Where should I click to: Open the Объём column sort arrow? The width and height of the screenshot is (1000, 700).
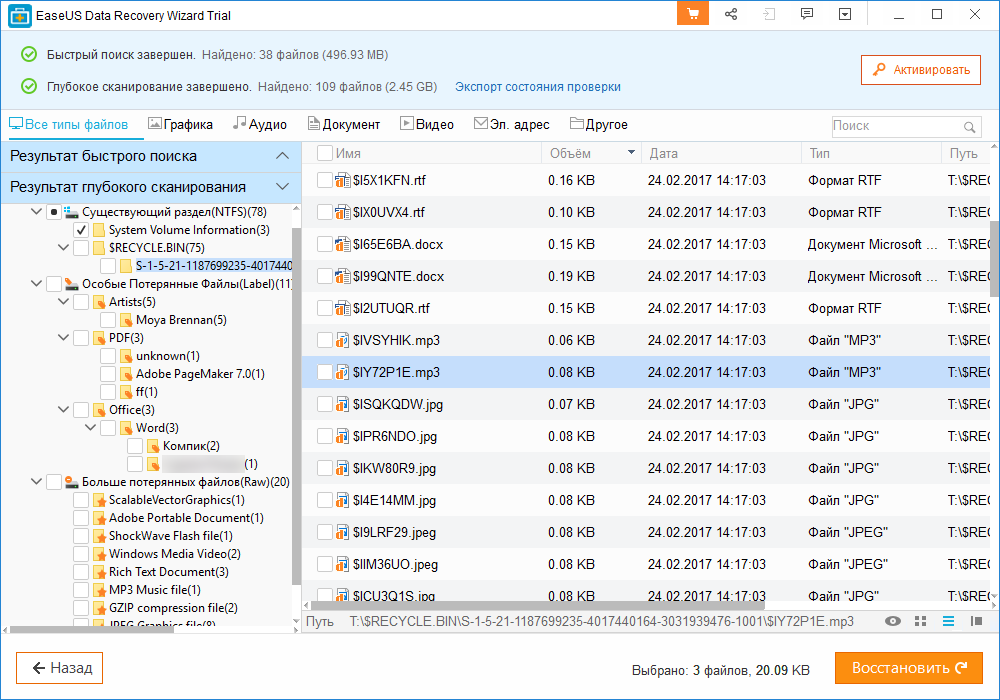[631, 153]
